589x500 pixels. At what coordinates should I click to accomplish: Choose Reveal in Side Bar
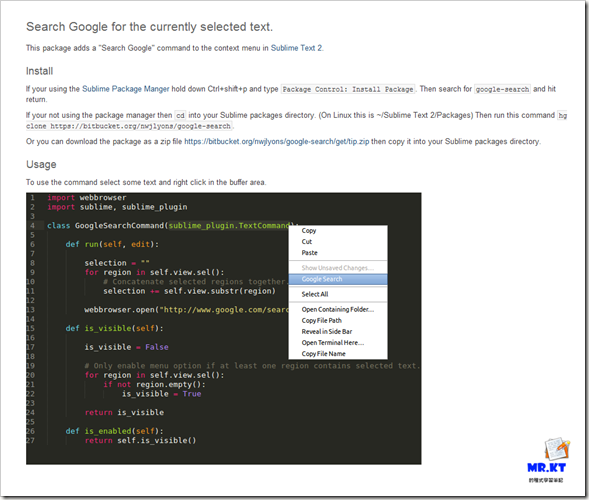click(x=327, y=332)
